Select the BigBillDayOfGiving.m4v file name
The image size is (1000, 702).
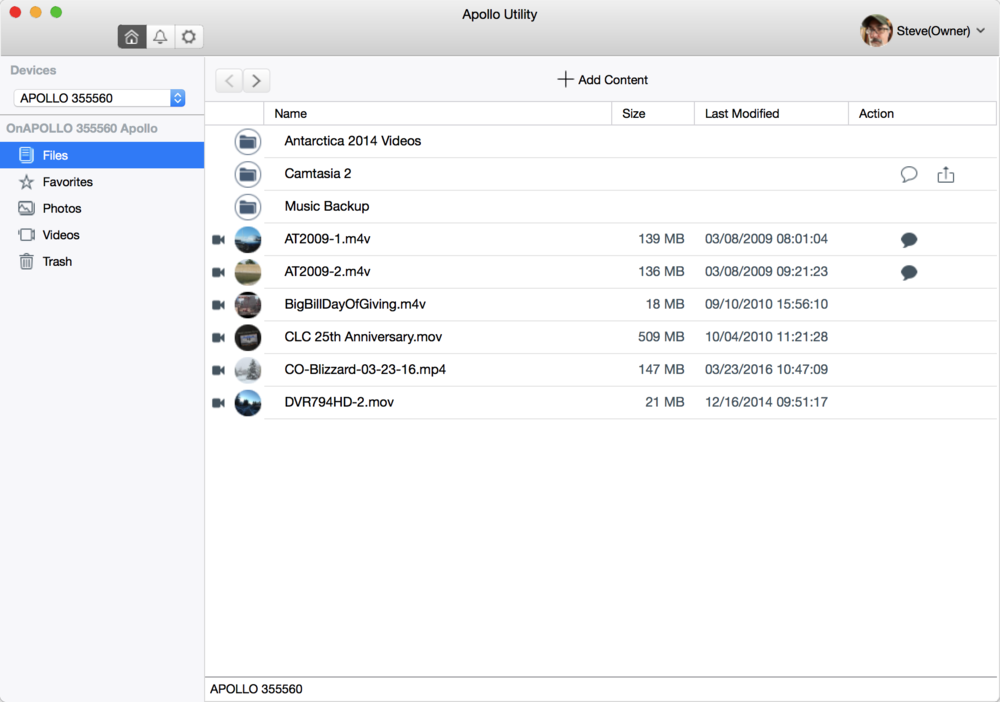coord(355,304)
